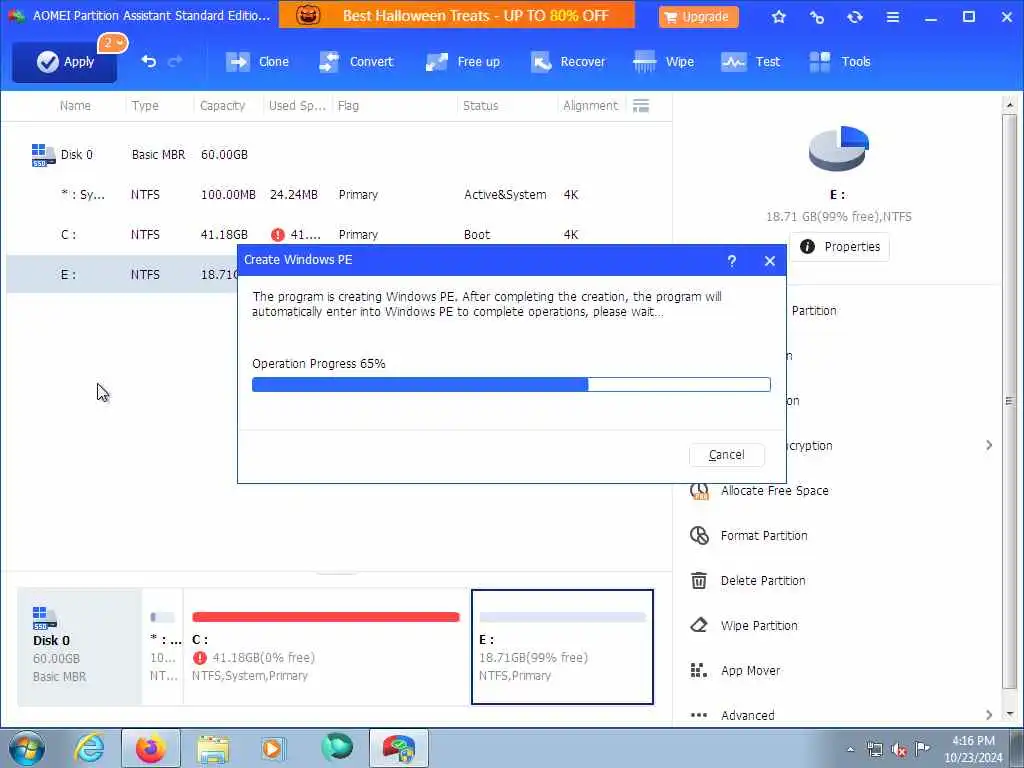Click the orange Upgrade button
The image size is (1024, 768).
698,17
